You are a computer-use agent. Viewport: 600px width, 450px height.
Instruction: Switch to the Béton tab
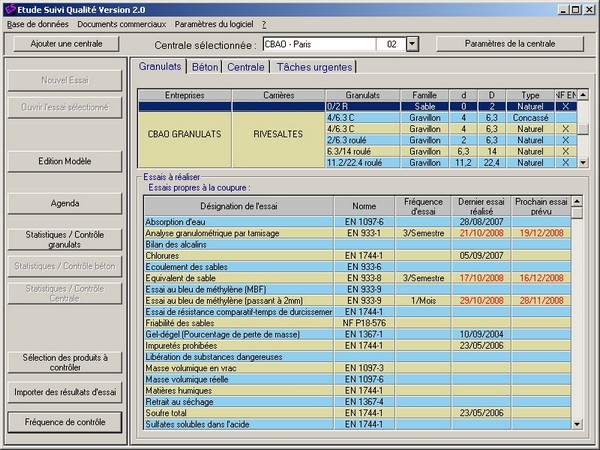[205, 67]
